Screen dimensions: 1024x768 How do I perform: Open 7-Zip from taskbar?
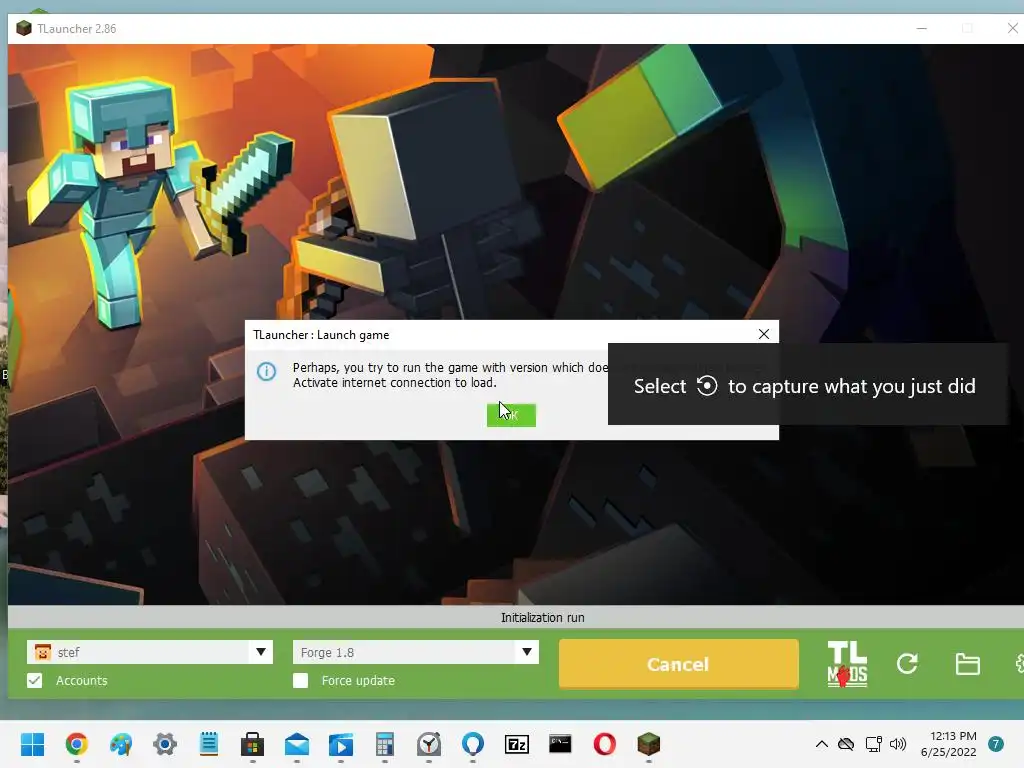(x=517, y=744)
